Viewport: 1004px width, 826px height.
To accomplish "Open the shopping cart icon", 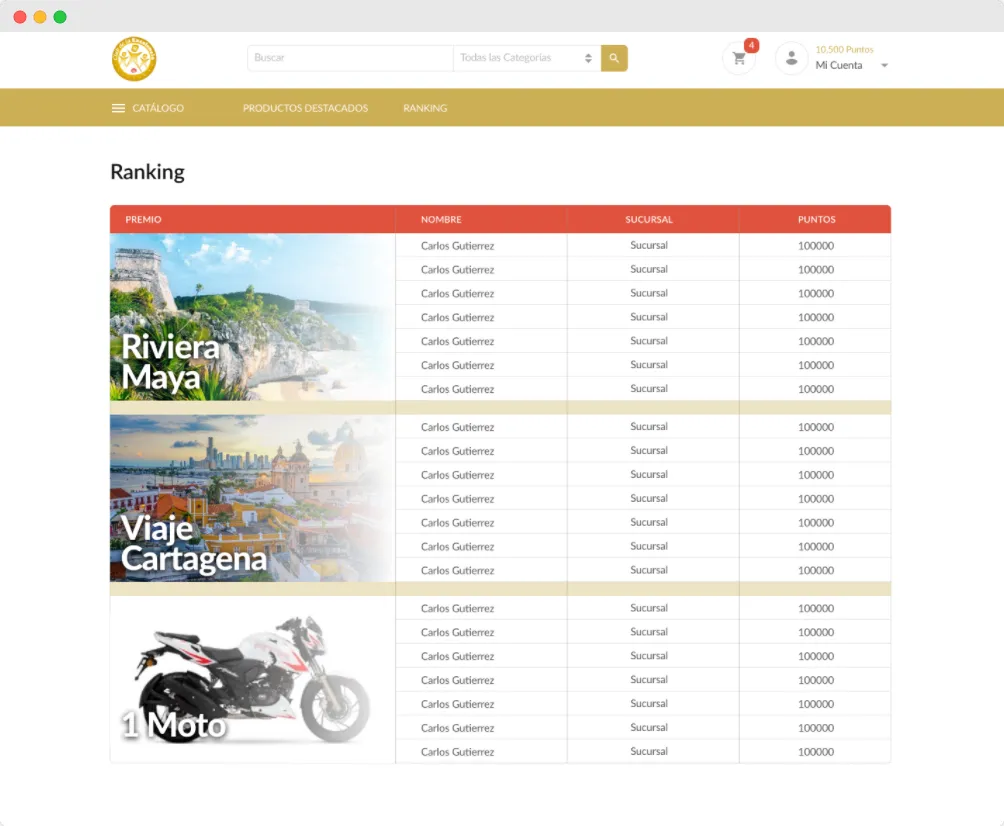I will pyautogui.click(x=739, y=59).
